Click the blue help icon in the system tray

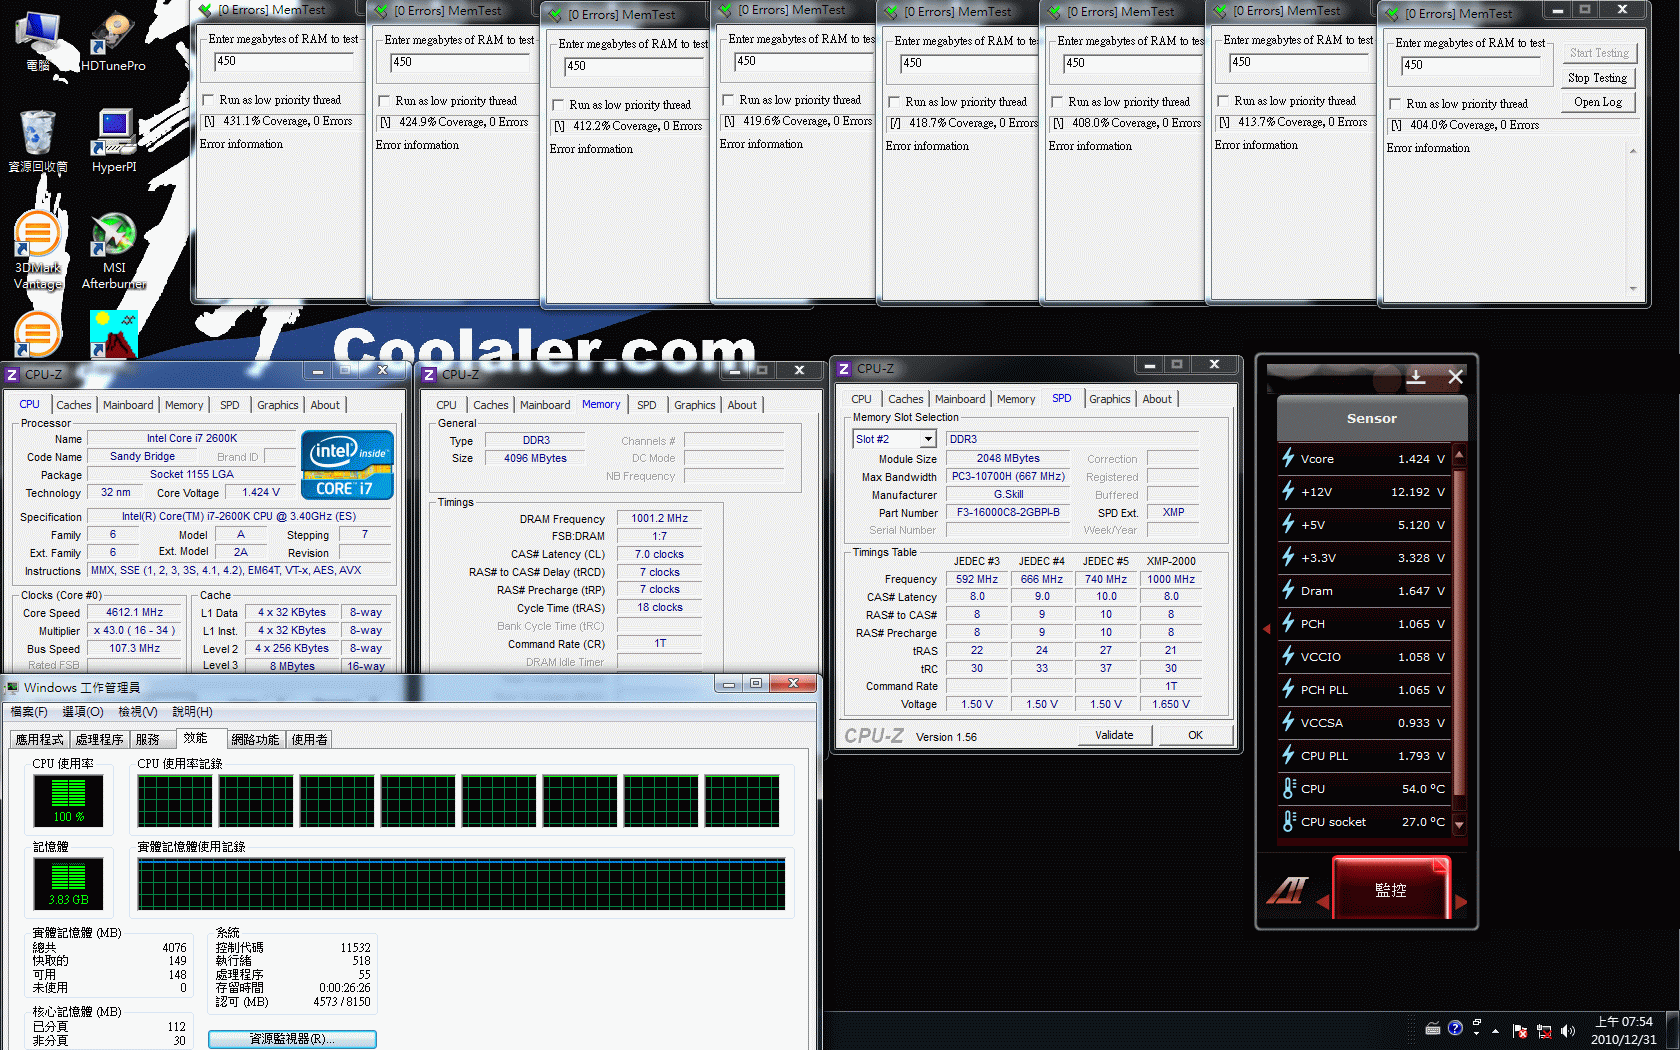[x=1455, y=1028]
